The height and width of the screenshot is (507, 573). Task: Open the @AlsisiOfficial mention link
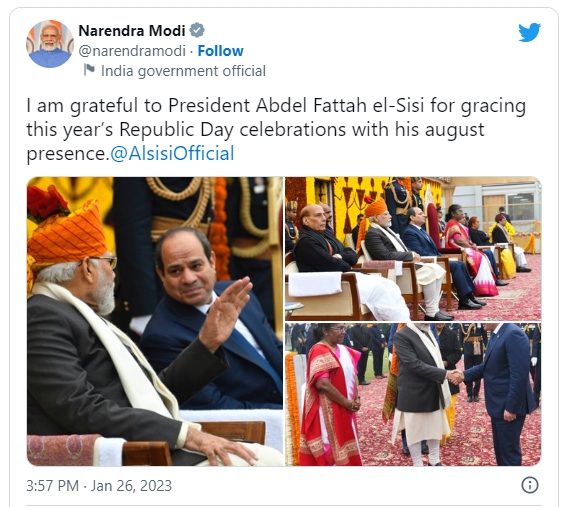point(172,153)
